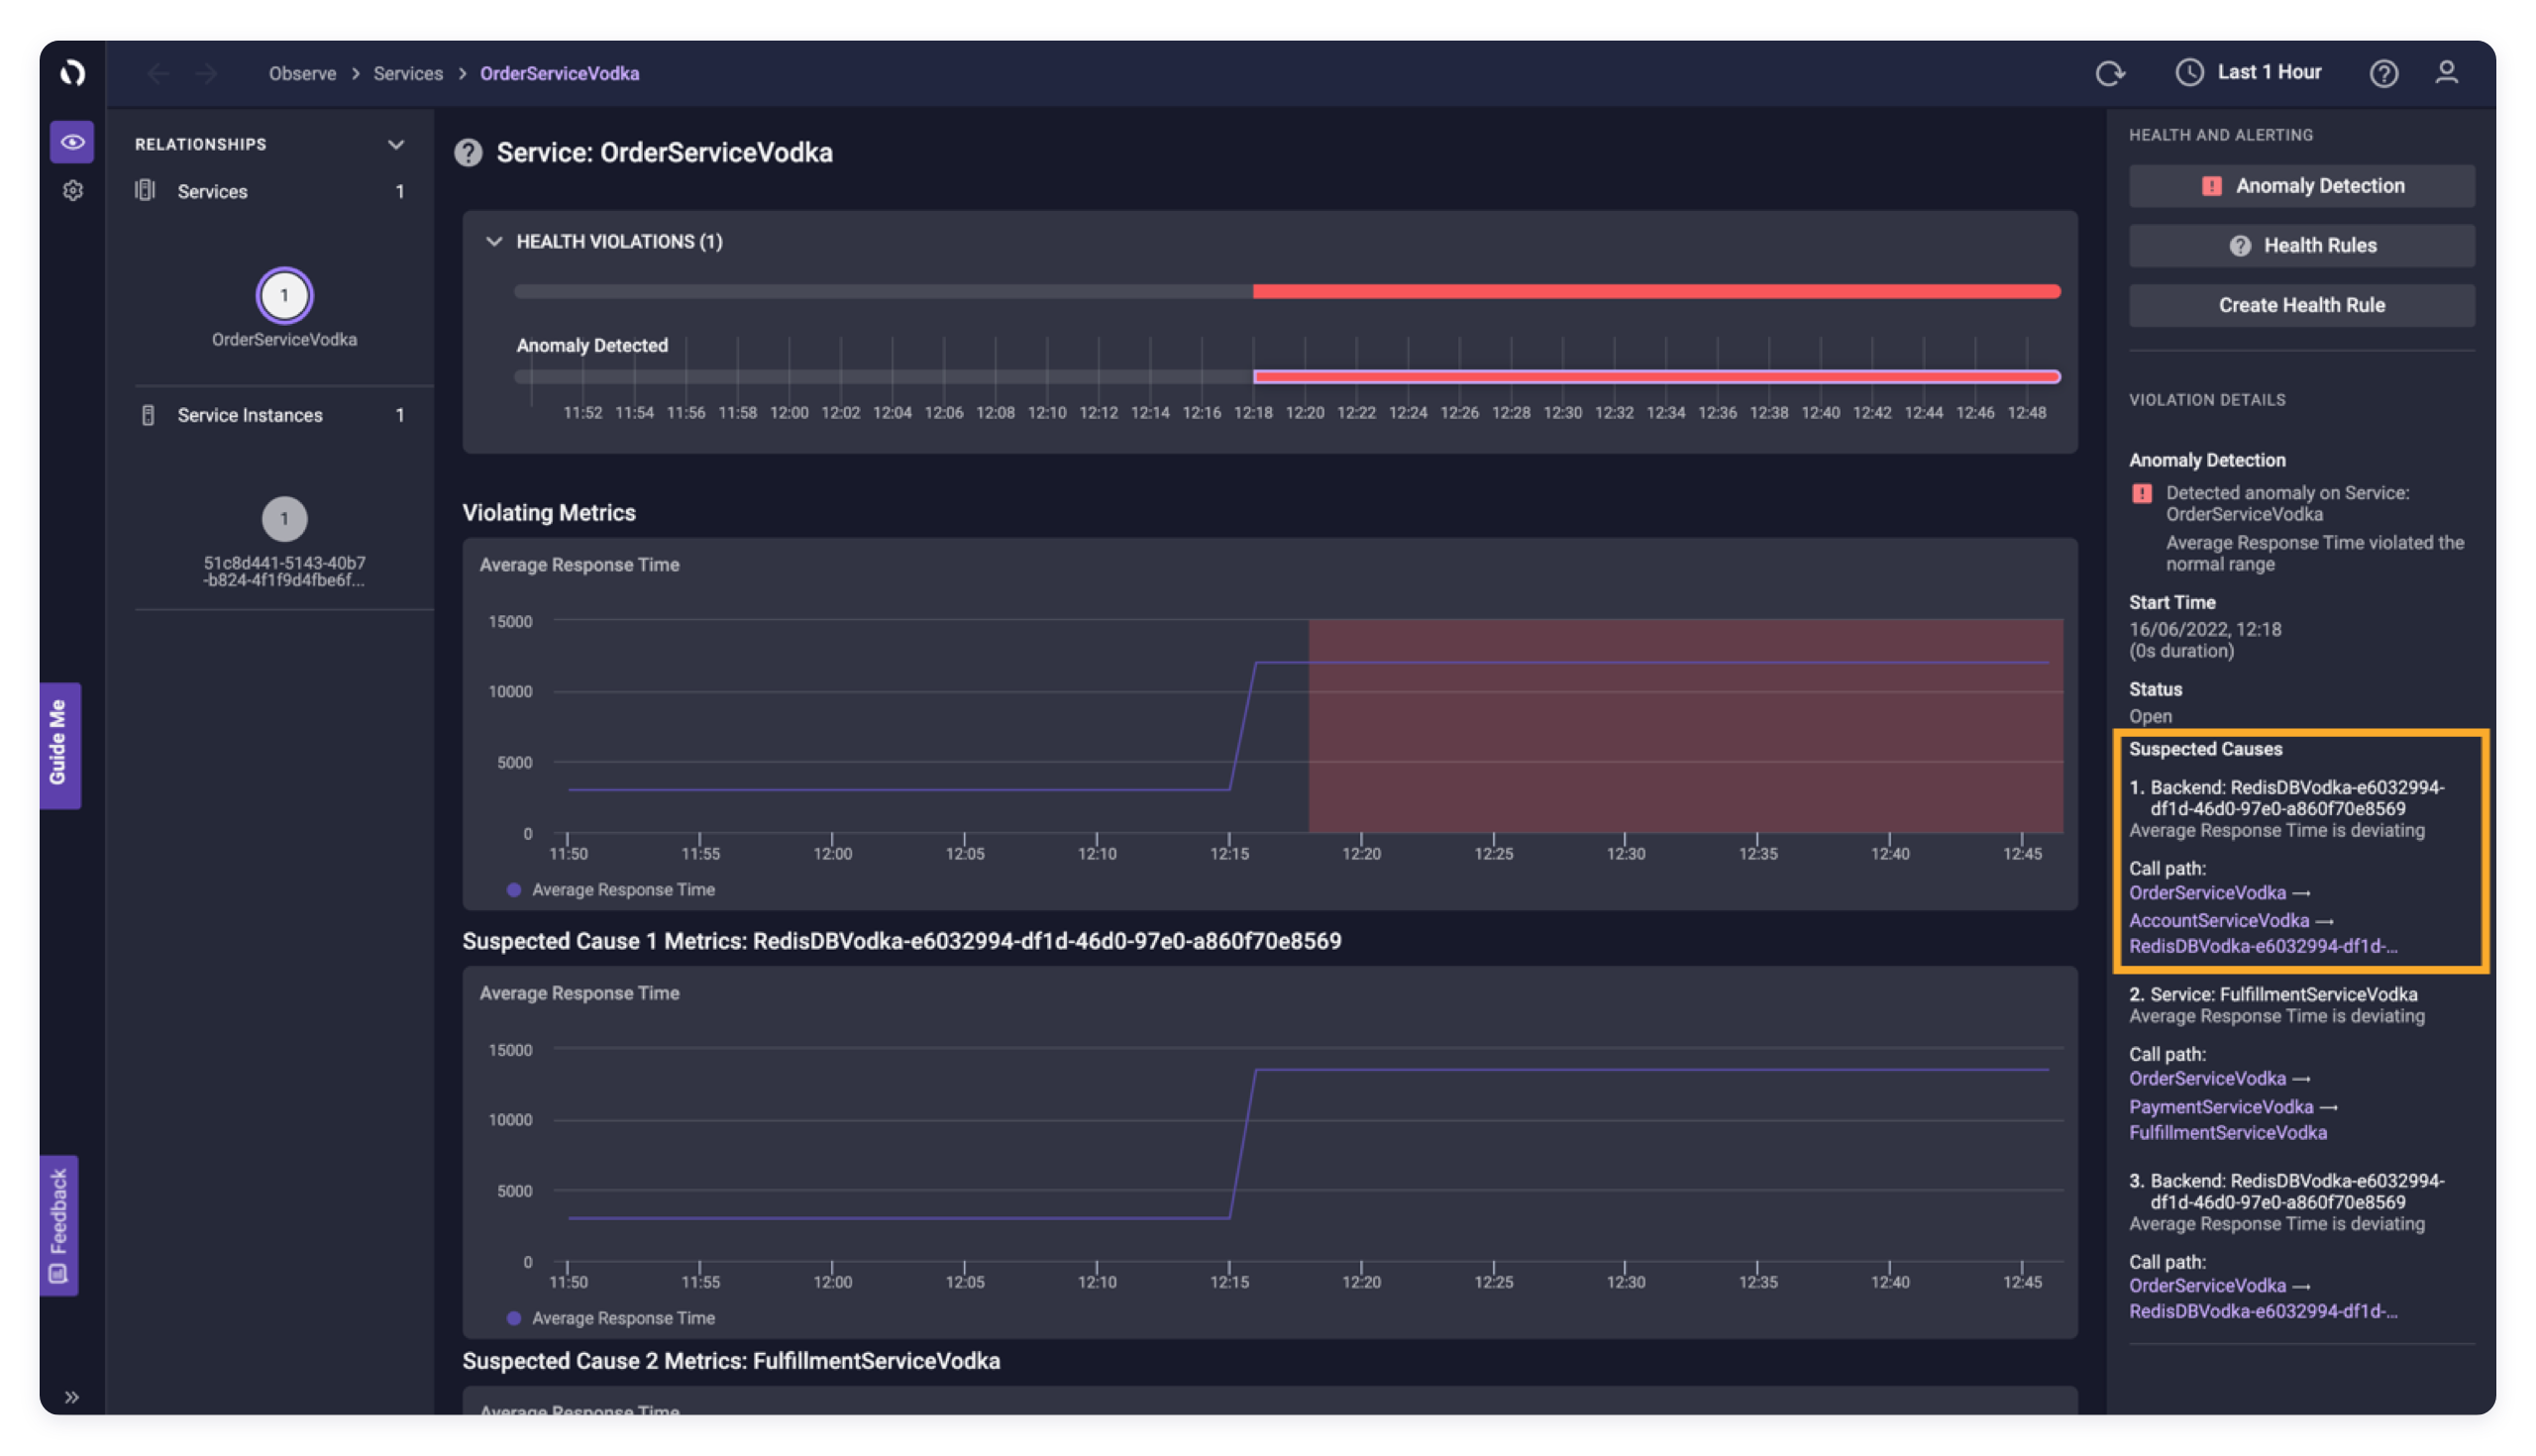This screenshot has height=1456, width=2536.
Task: Open help question-mark icon in top bar
Action: coord(2383,73)
